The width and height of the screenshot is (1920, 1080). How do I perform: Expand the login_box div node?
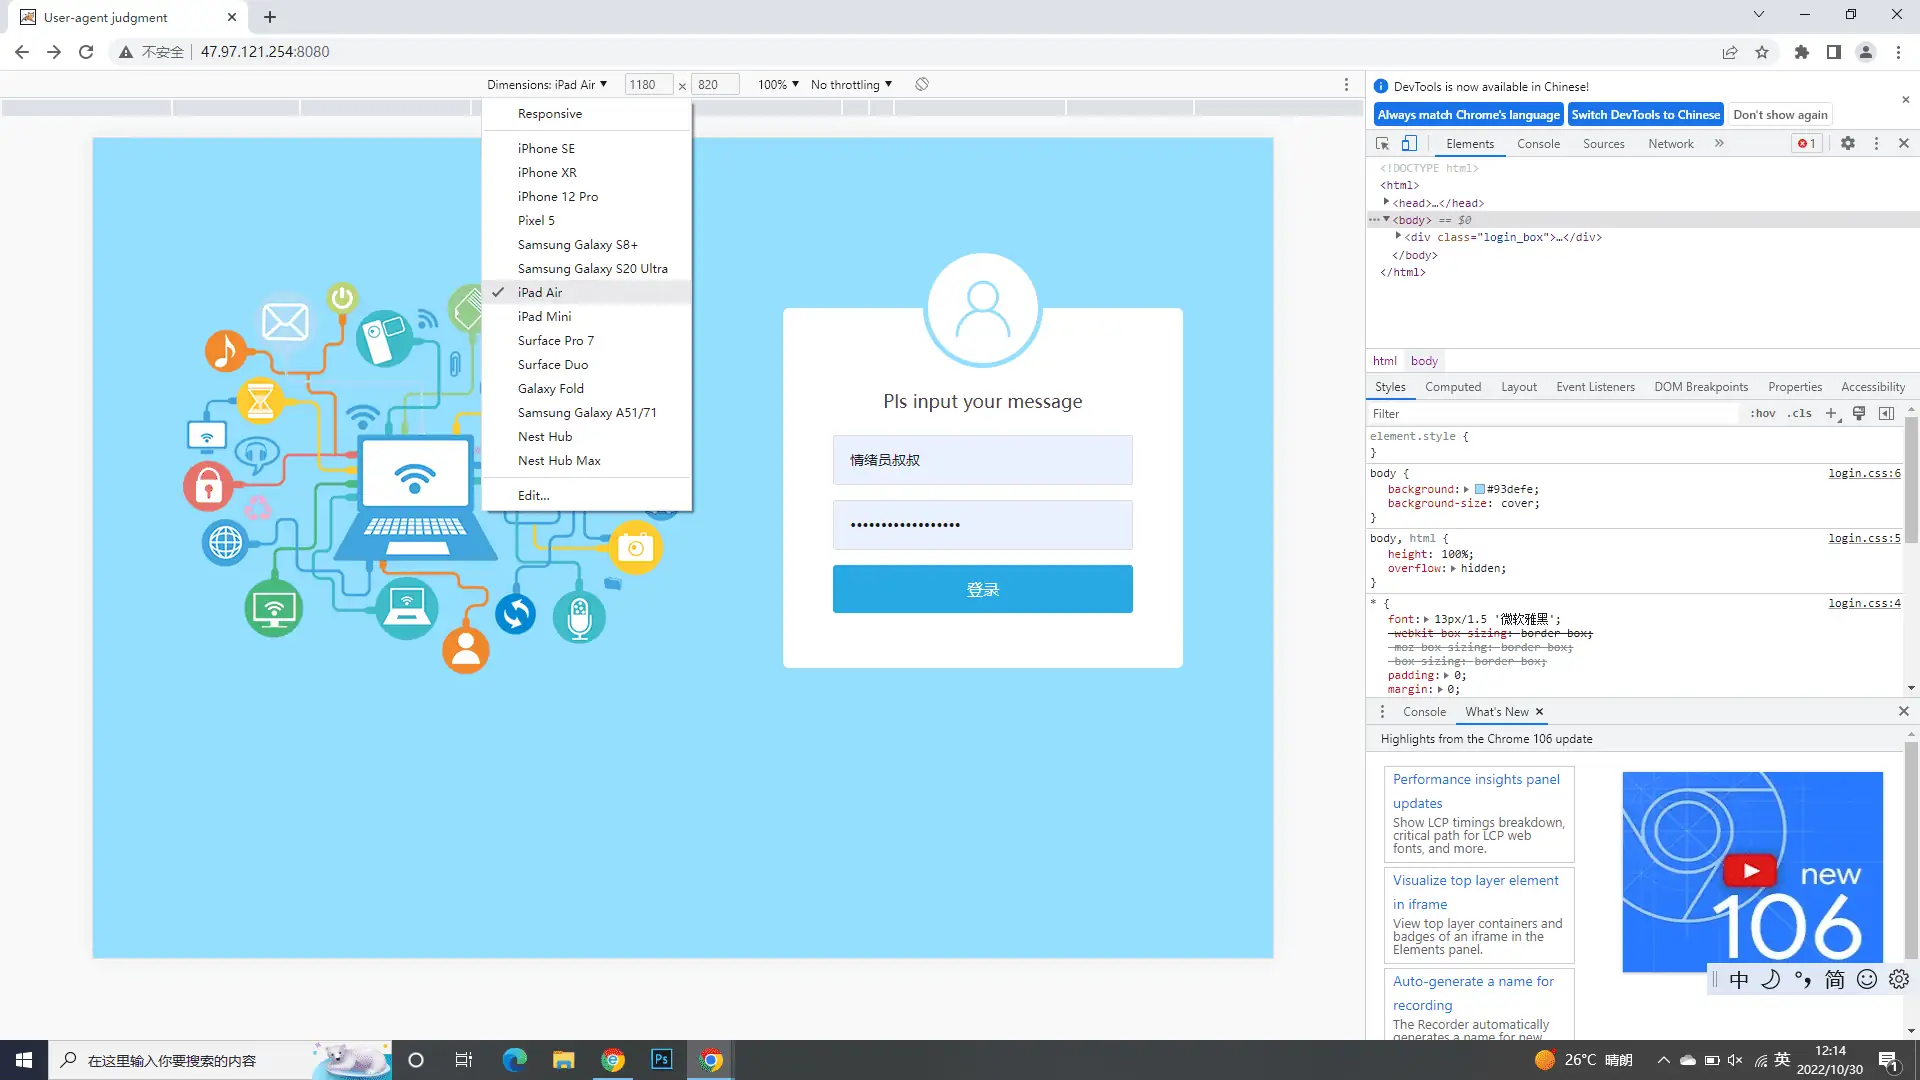1398,237
